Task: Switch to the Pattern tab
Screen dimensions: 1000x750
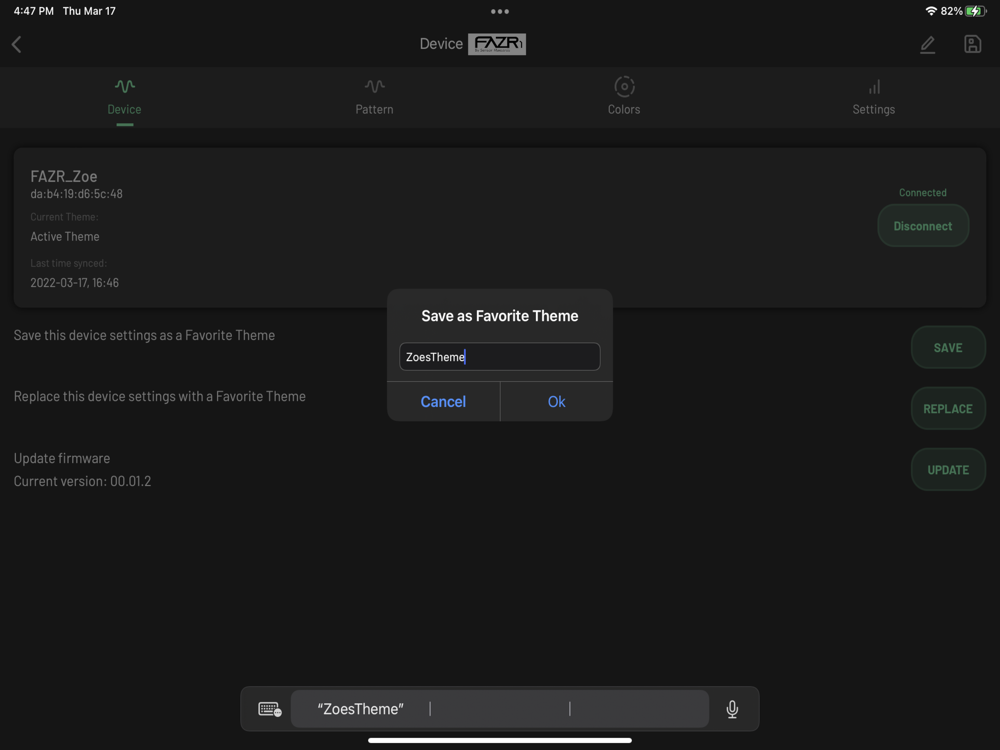Action: (x=374, y=98)
